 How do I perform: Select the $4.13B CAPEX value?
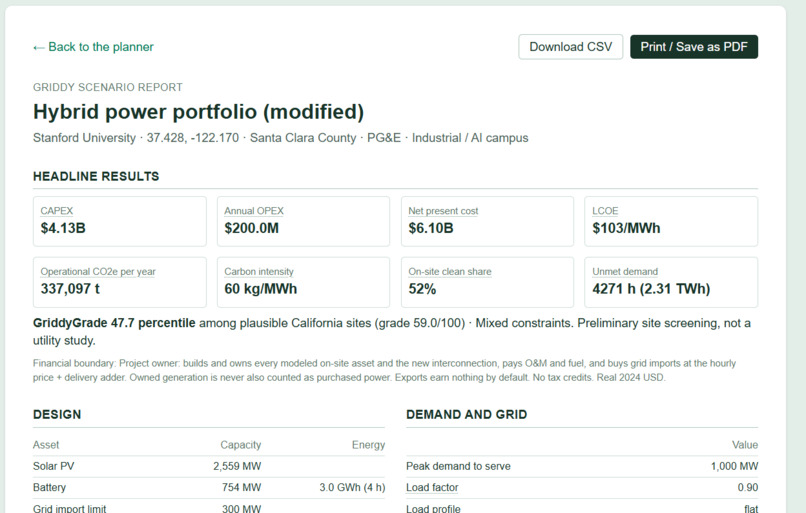click(63, 228)
